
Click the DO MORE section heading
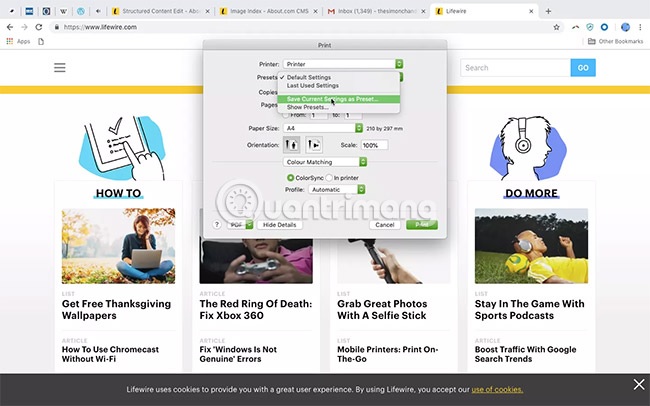tap(531, 193)
